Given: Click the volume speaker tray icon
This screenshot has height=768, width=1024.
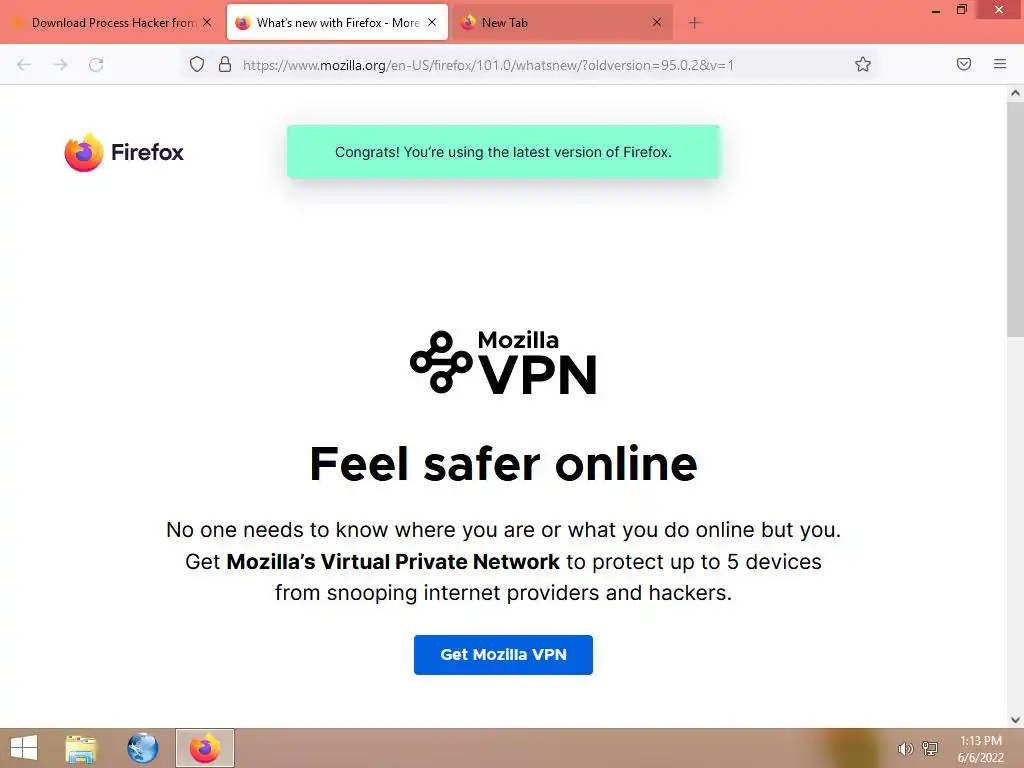Looking at the screenshot, I should tap(905, 749).
